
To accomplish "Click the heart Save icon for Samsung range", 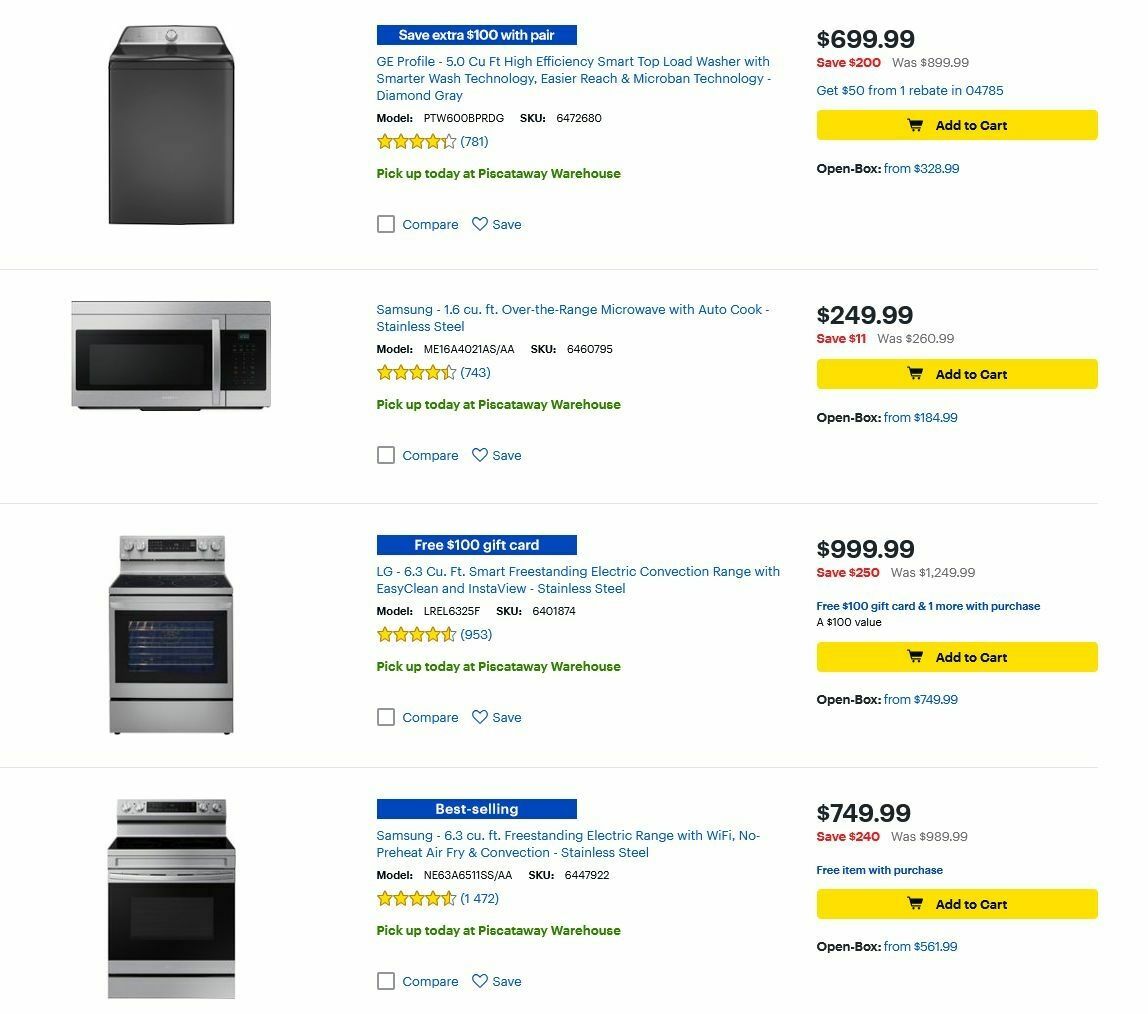I will point(480,981).
